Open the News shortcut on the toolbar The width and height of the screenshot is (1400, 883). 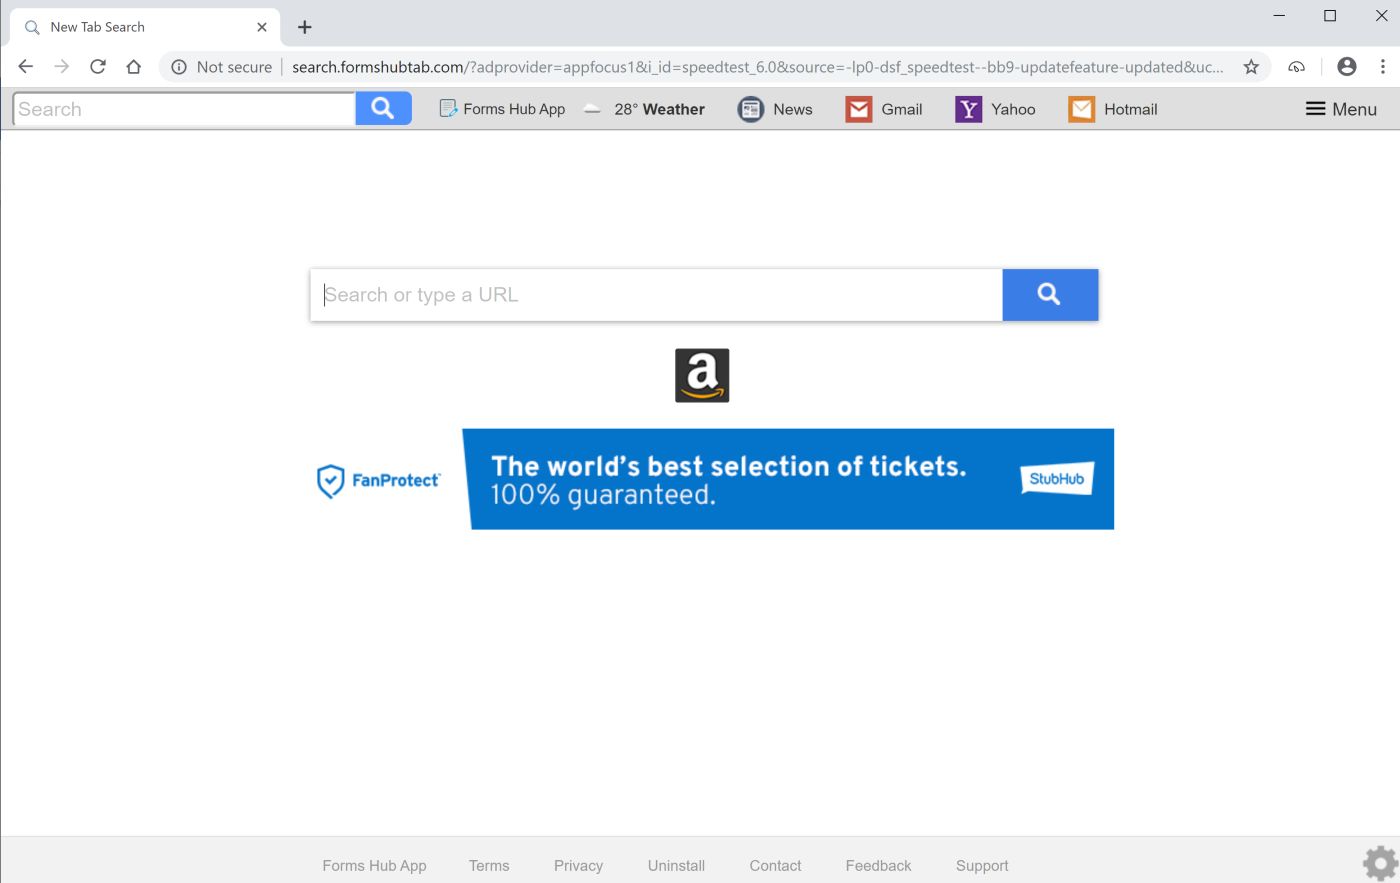pyautogui.click(x=775, y=109)
